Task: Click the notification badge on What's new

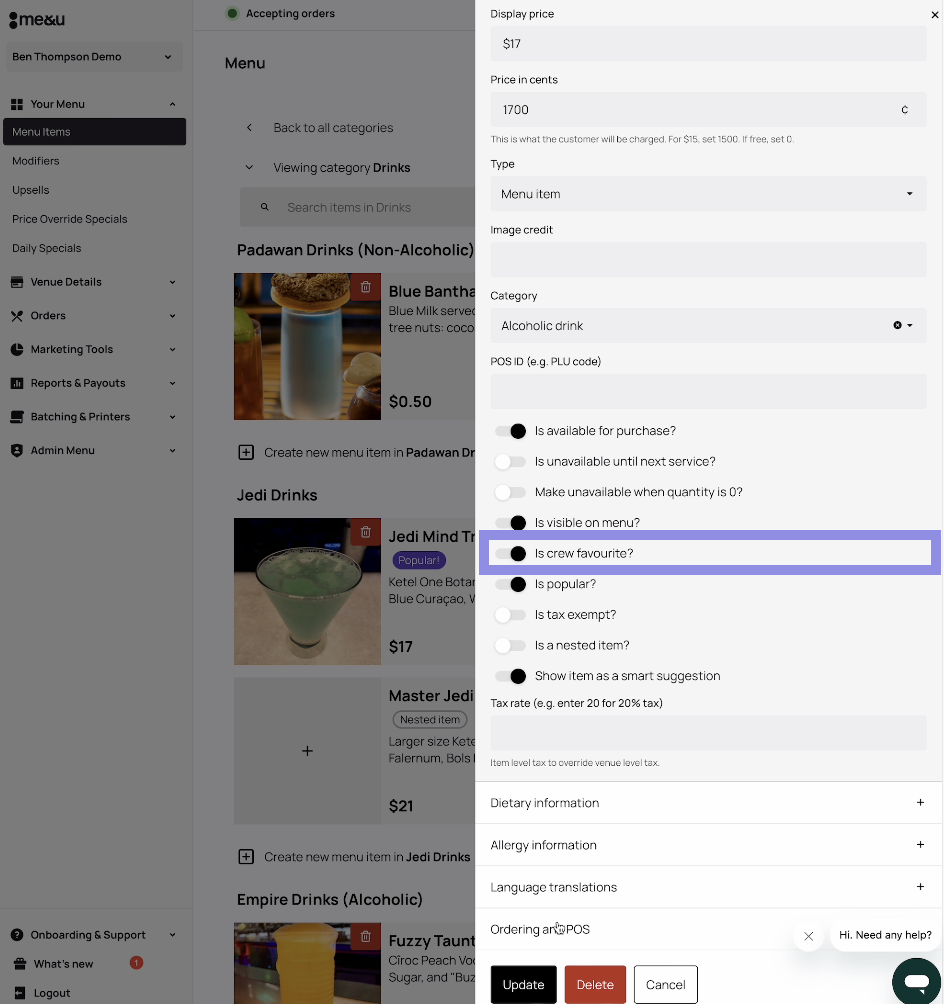Action: tap(136, 962)
